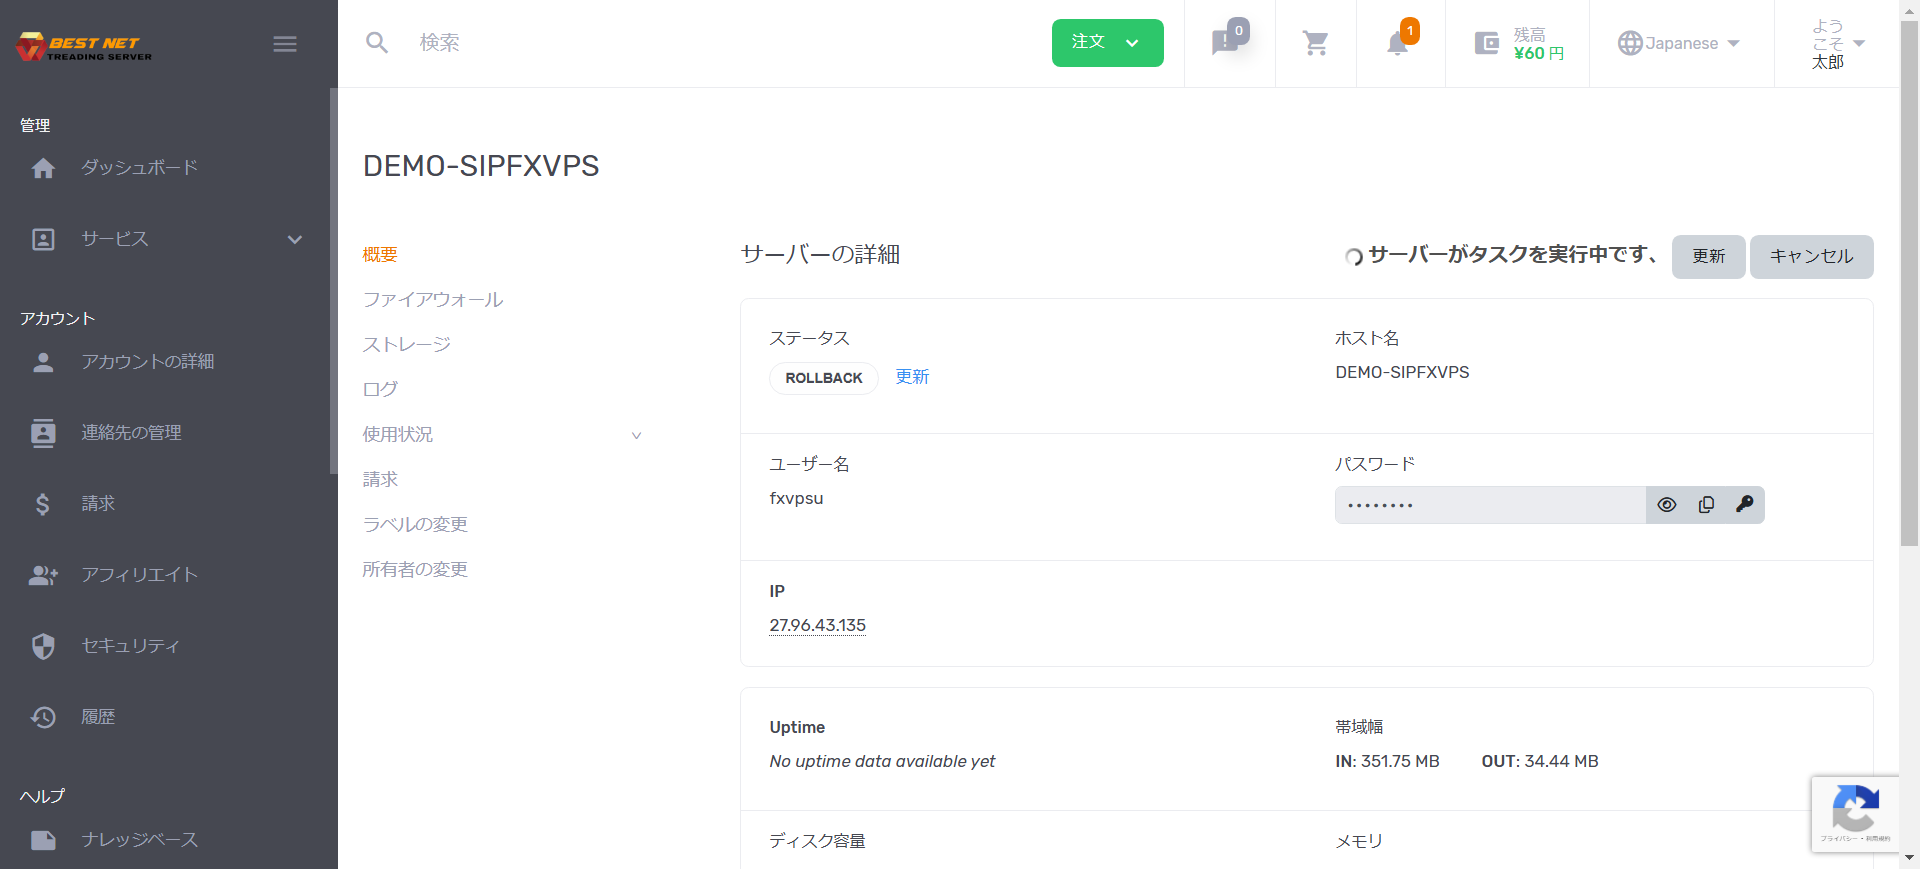Click the wallet balance icon
Screen dimensions: 1920x869
pyautogui.click(x=1487, y=43)
